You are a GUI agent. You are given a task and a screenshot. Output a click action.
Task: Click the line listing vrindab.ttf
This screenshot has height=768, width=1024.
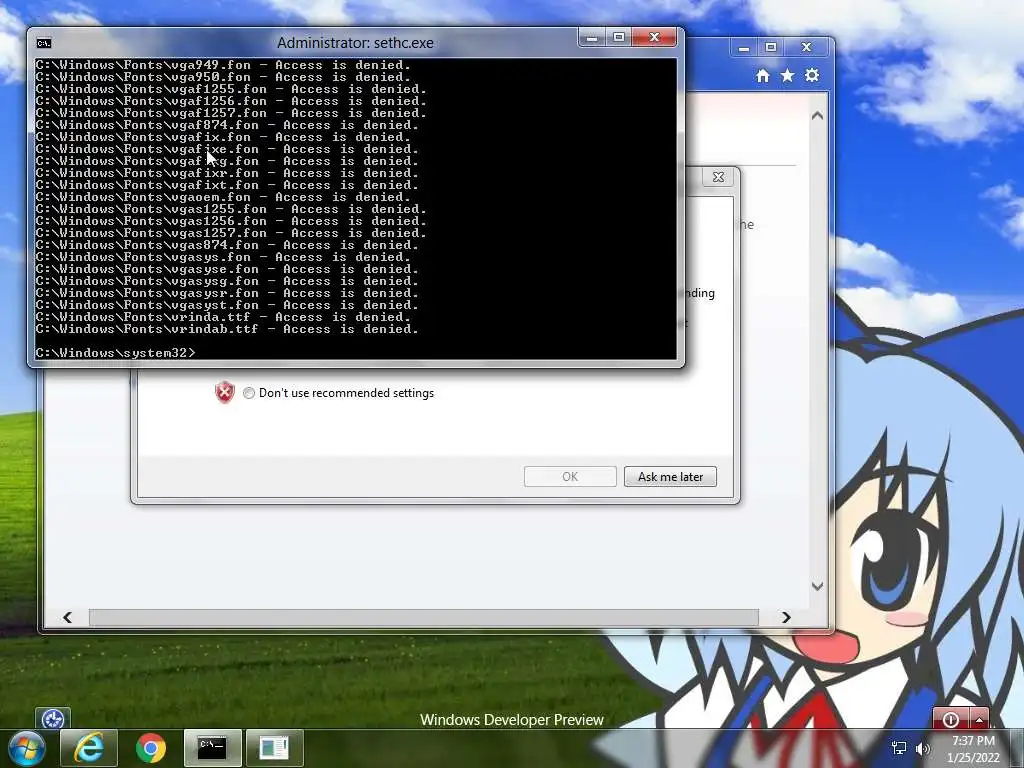click(x=227, y=328)
